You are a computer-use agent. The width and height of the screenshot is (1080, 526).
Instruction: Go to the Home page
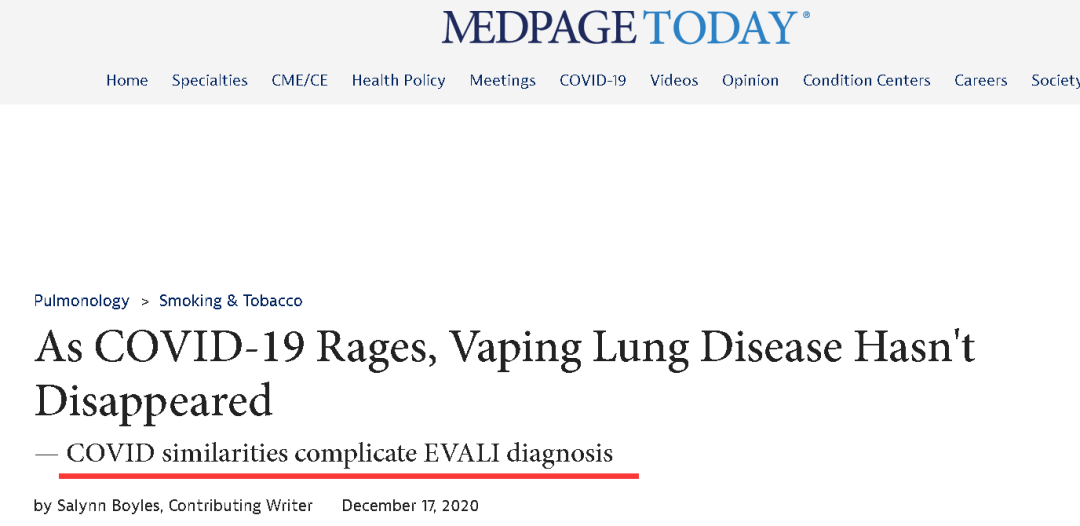127,81
